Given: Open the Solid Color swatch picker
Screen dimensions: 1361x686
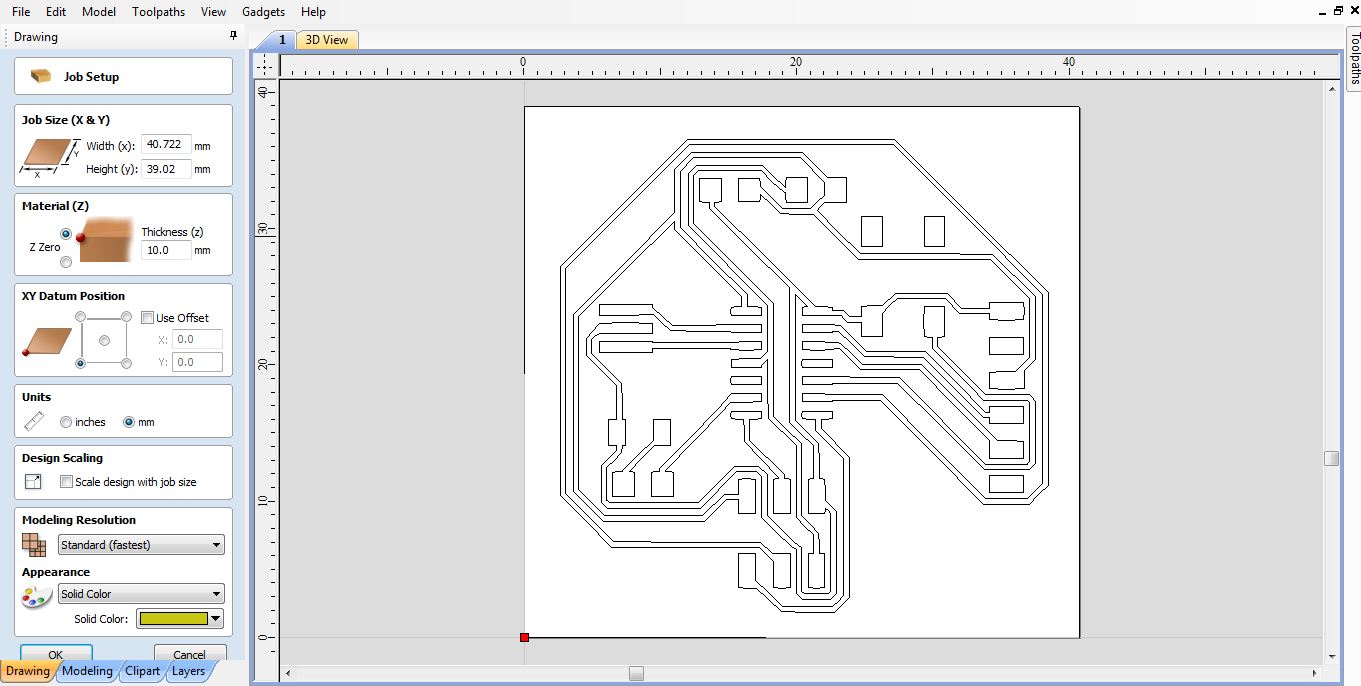Looking at the screenshot, I should [x=180, y=619].
